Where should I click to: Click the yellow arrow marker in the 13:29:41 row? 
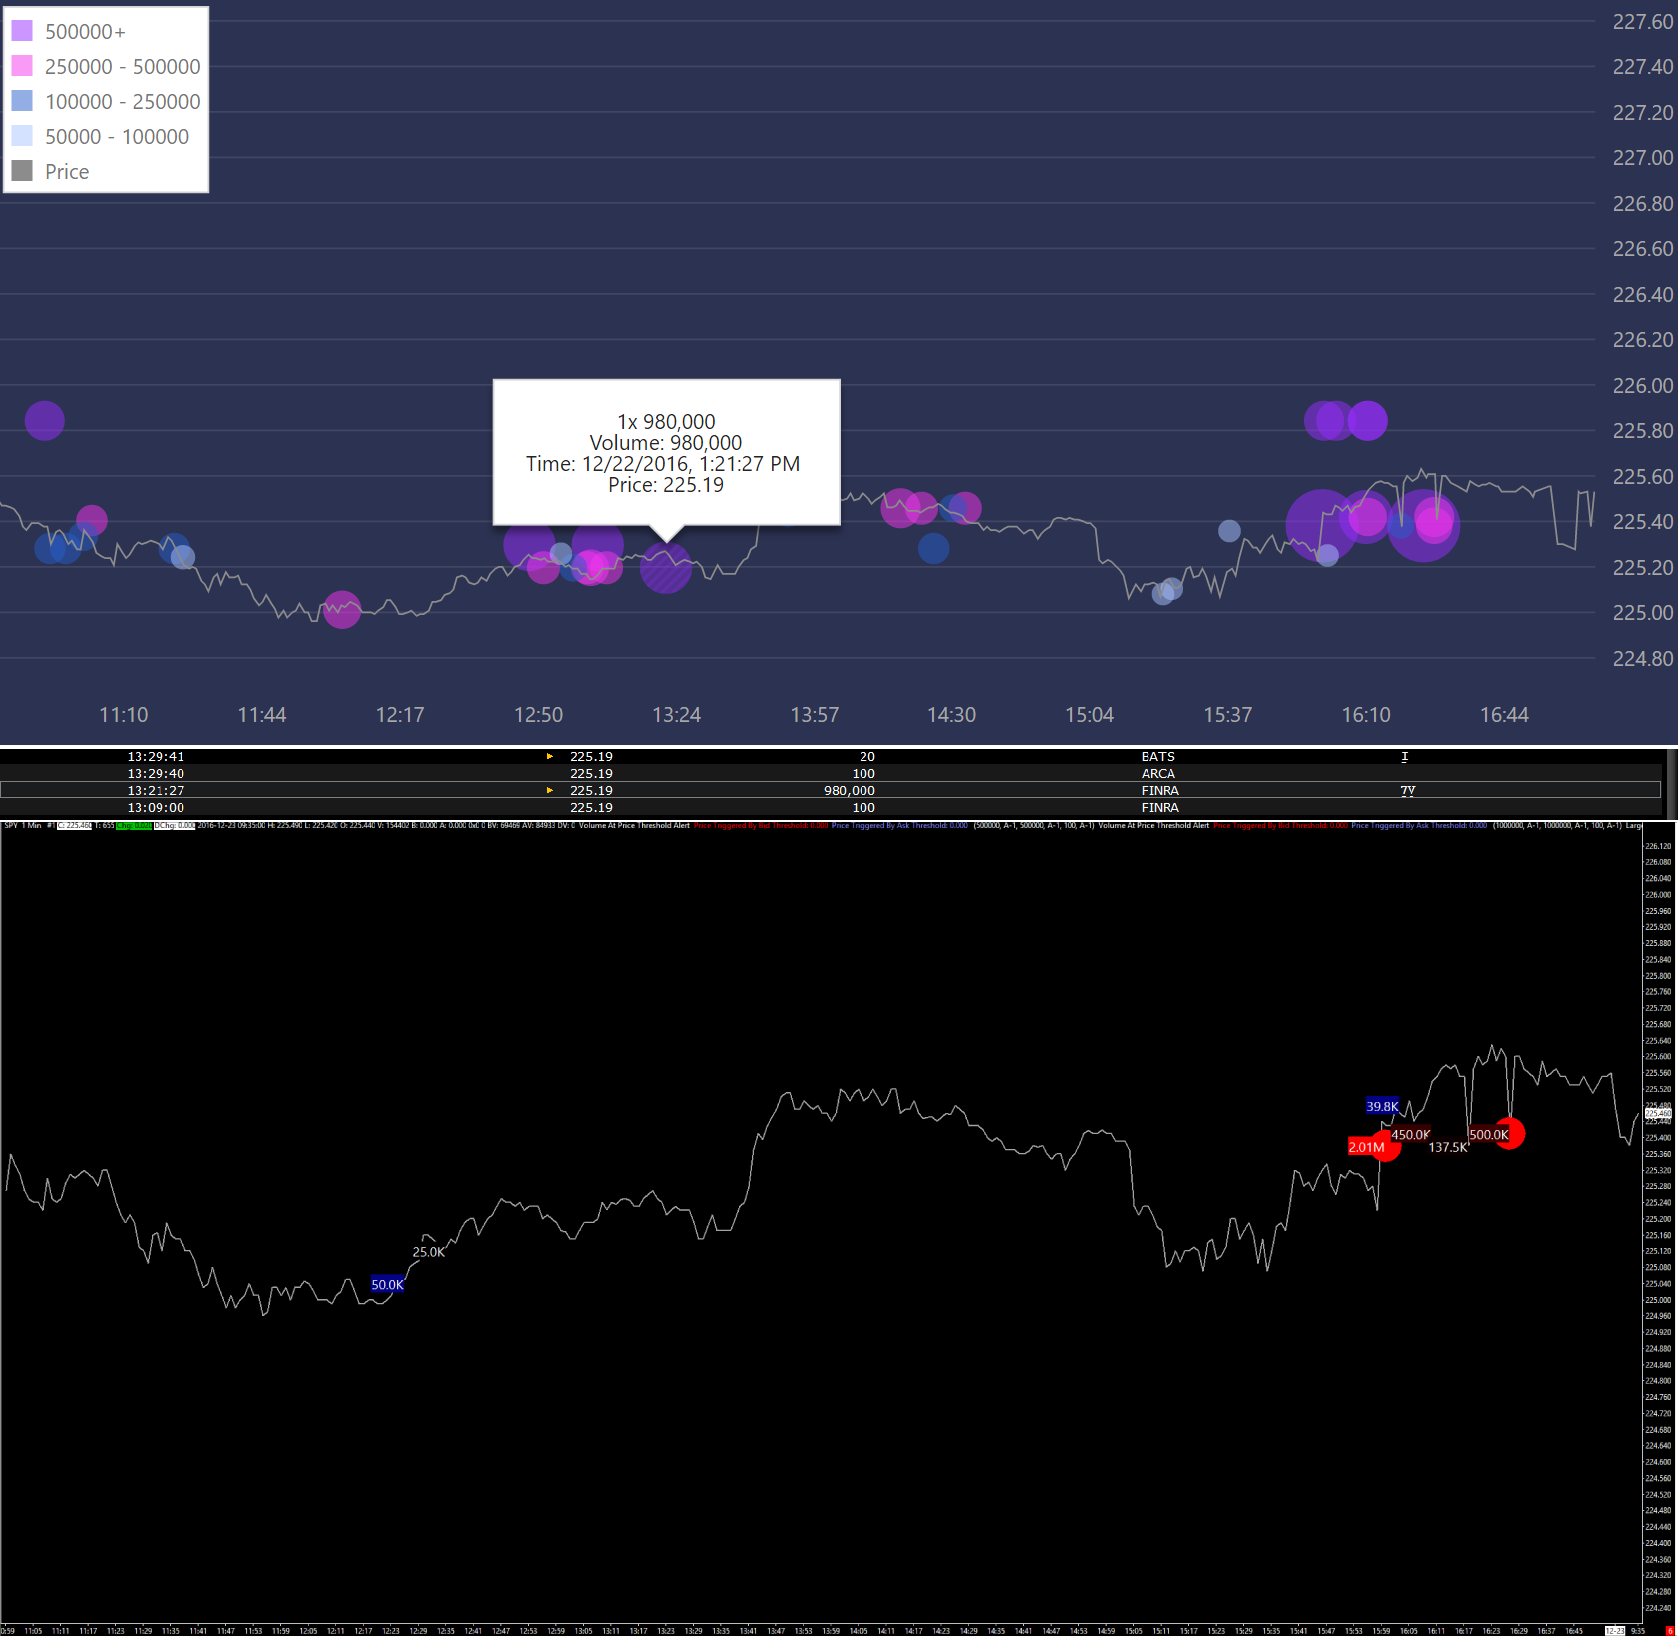click(550, 757)
